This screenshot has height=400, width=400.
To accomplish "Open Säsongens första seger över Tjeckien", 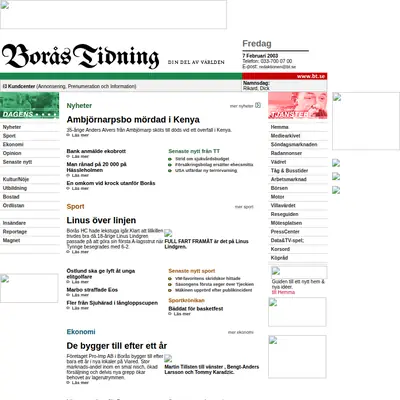I will tap(214, 284).
